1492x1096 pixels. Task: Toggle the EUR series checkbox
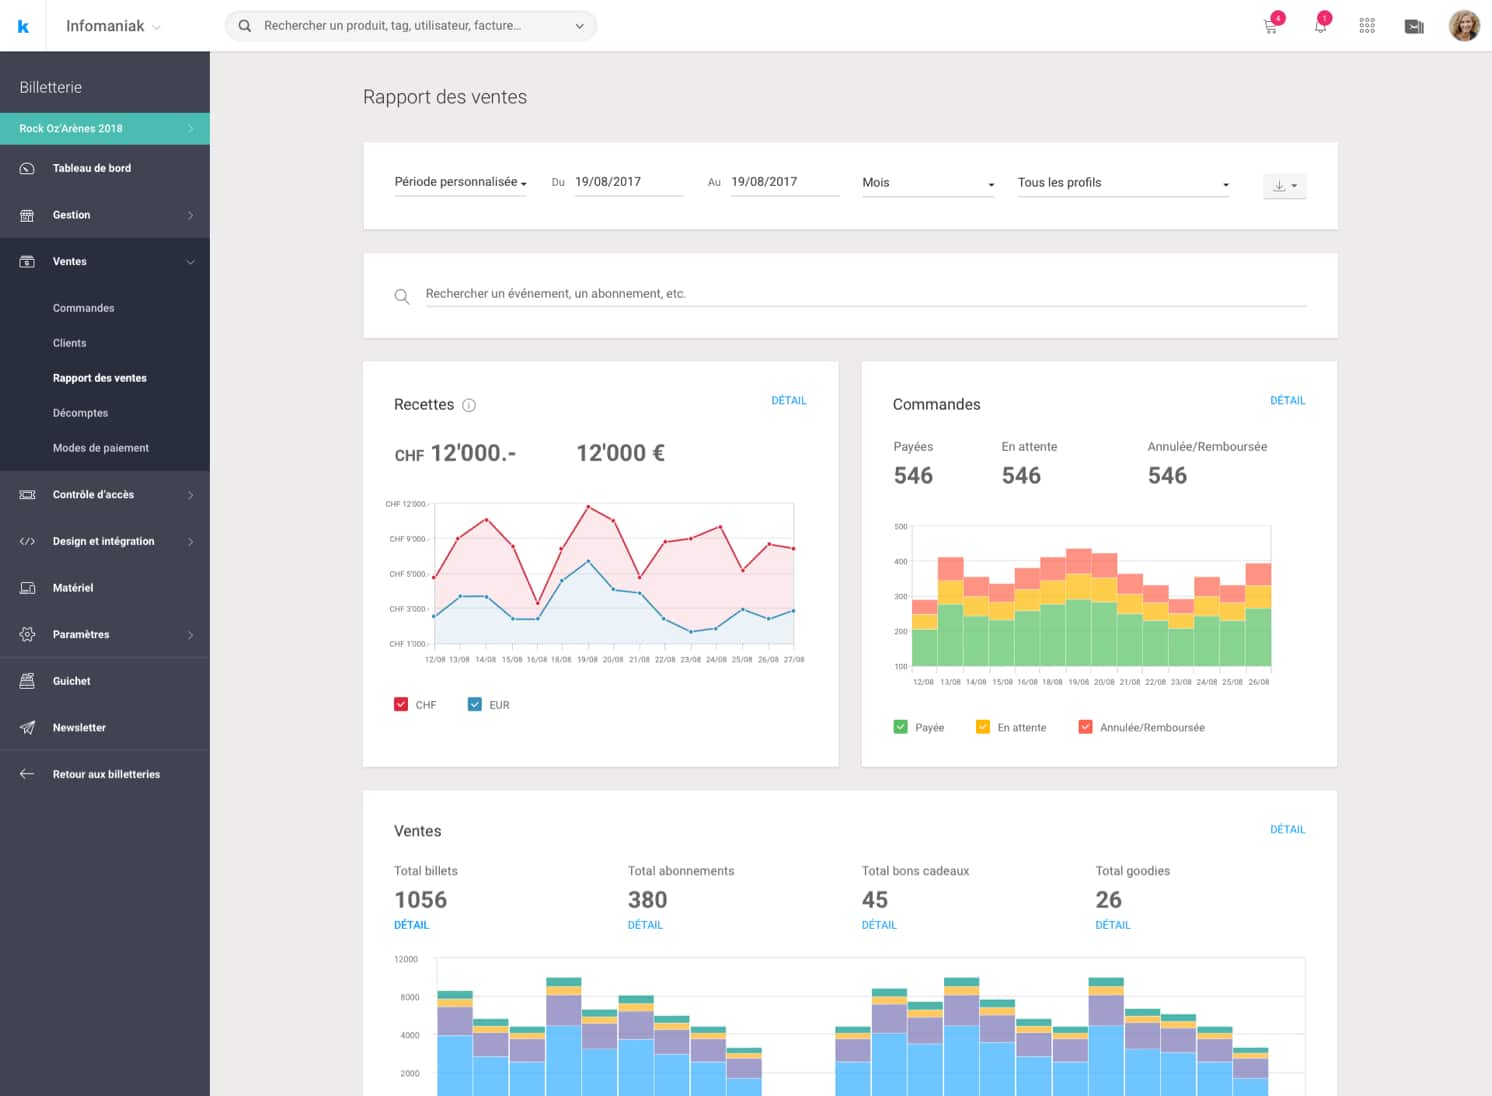click(475, 704)
